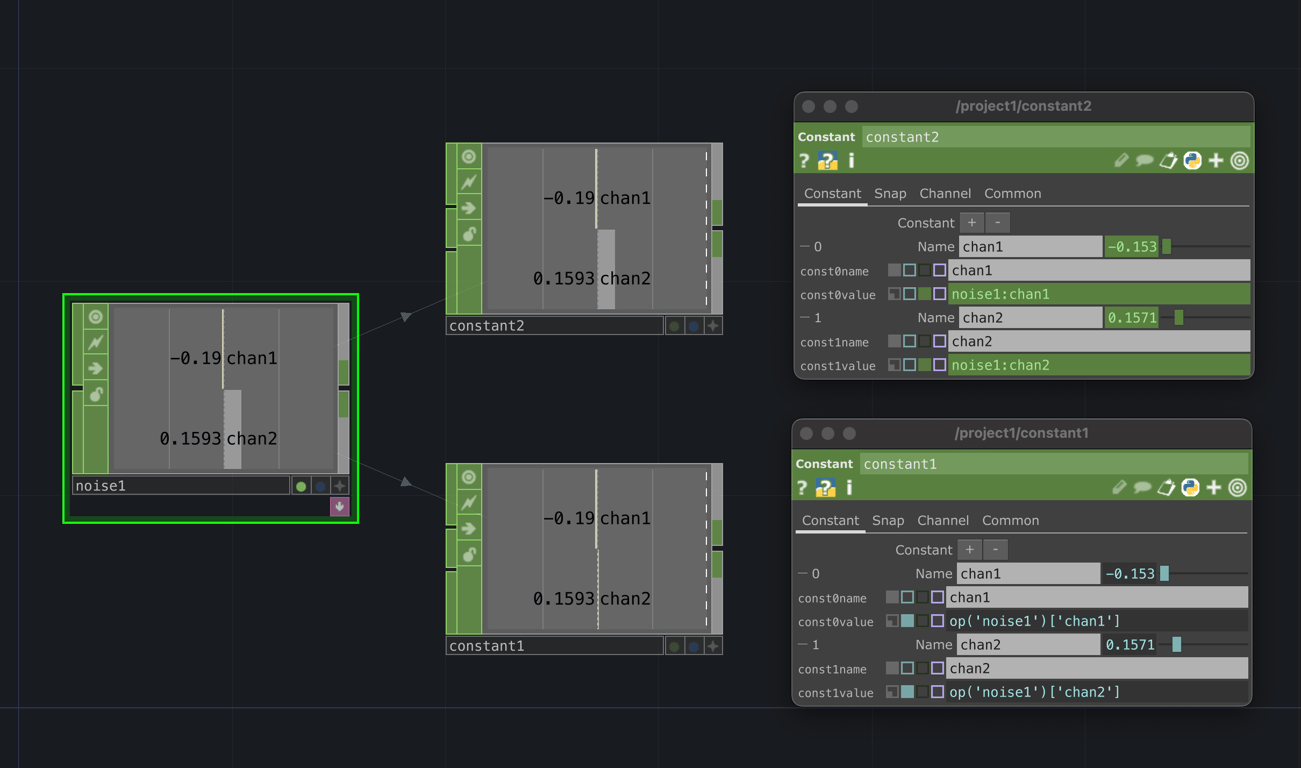Click the copy parameters clipboard icon in constant2

pos(1168,160)
